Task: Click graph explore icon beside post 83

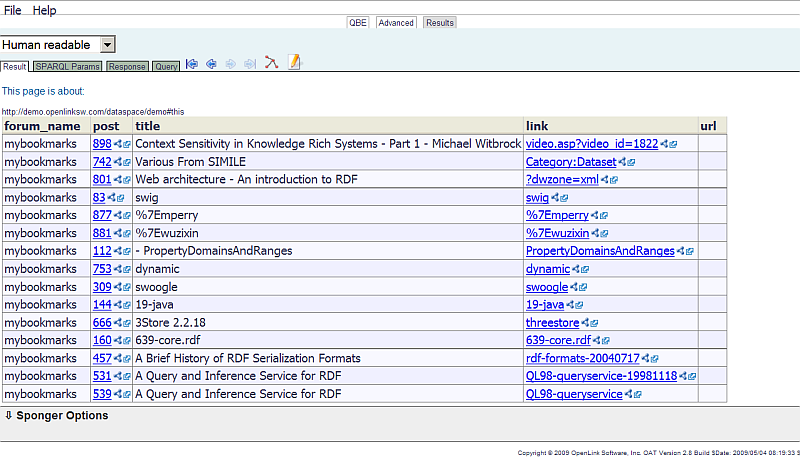Action: (112, 198)
